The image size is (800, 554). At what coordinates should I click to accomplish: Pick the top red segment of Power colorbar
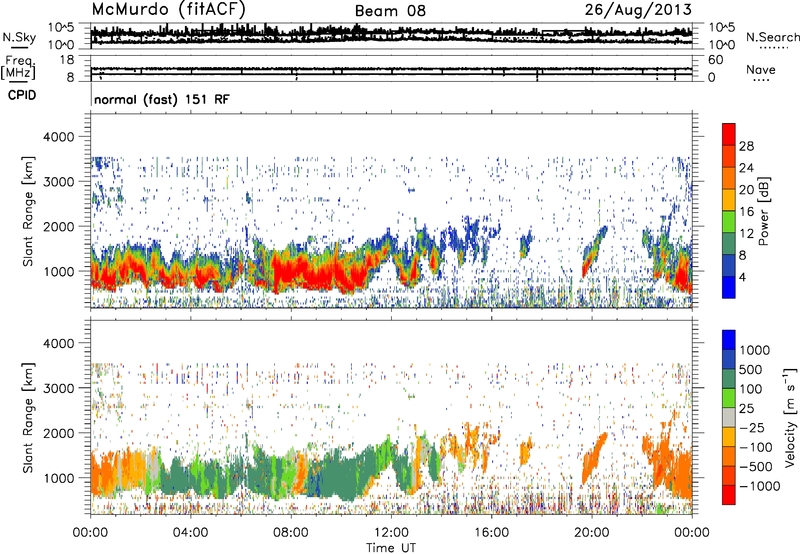coord(729,134)
